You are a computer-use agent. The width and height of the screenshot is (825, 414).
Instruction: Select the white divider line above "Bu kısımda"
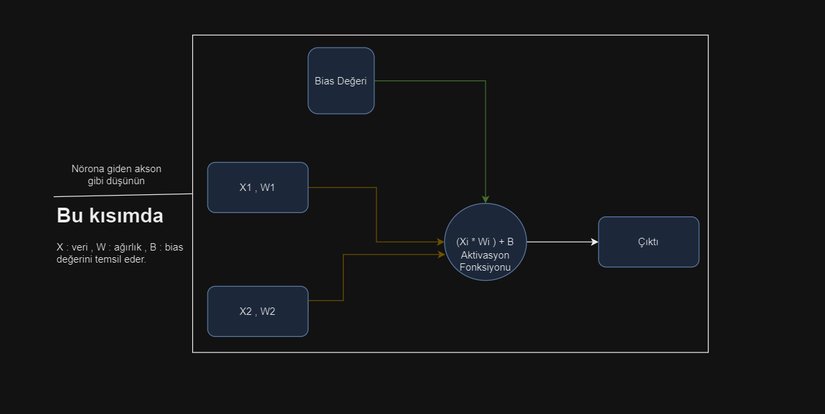click(120, 195)
